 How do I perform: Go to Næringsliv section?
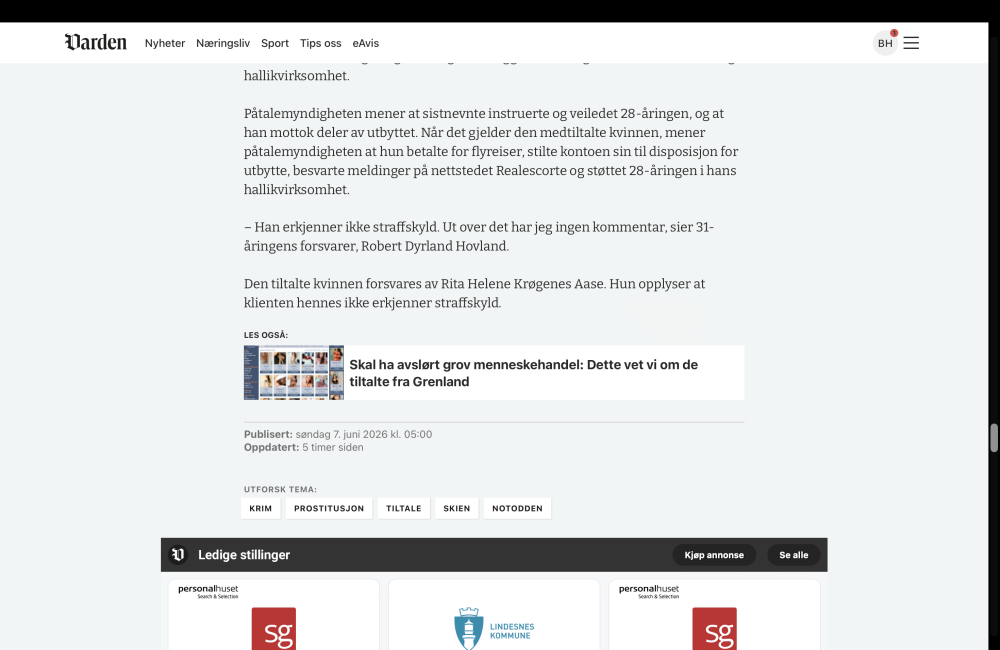click(x=223, y=43)
